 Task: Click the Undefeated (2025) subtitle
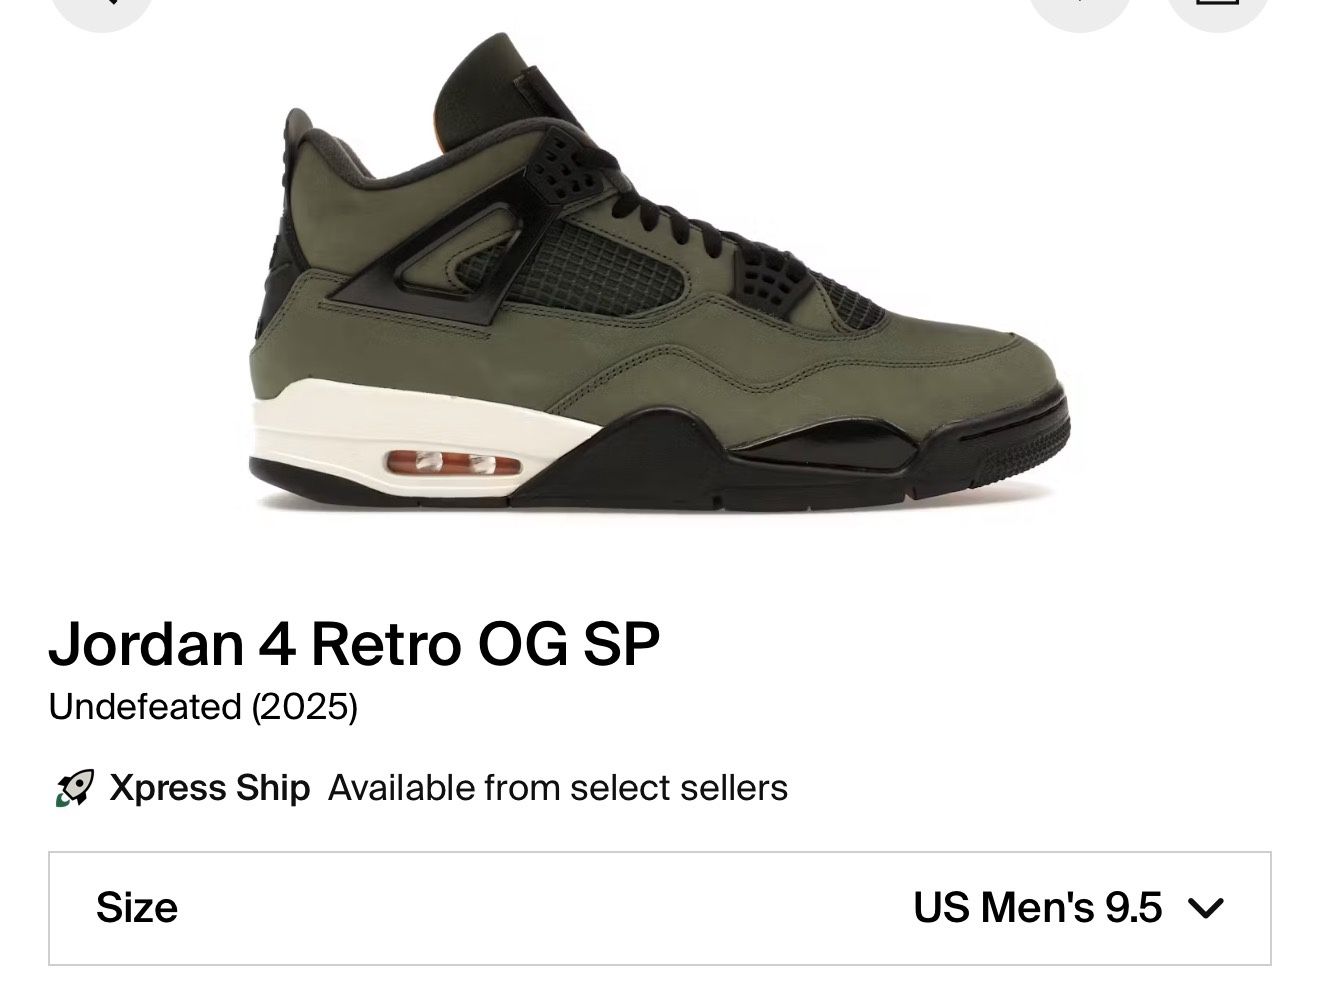pos(203,707)
